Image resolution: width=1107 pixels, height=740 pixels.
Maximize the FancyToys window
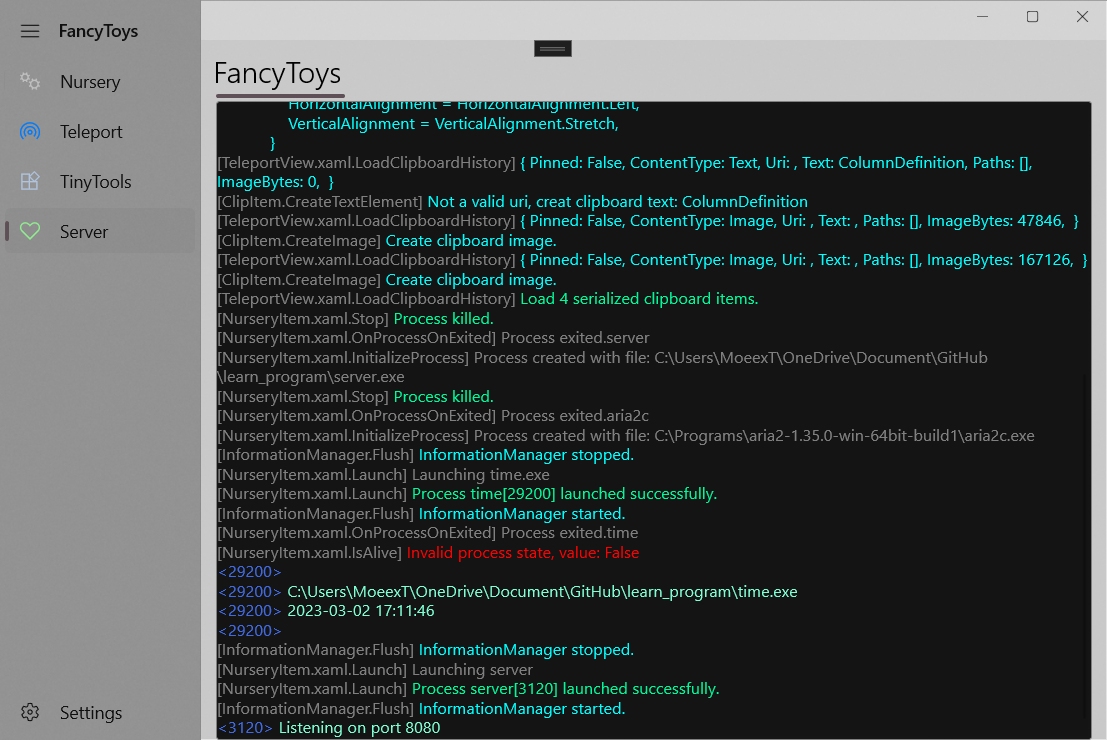[1032, 17]
